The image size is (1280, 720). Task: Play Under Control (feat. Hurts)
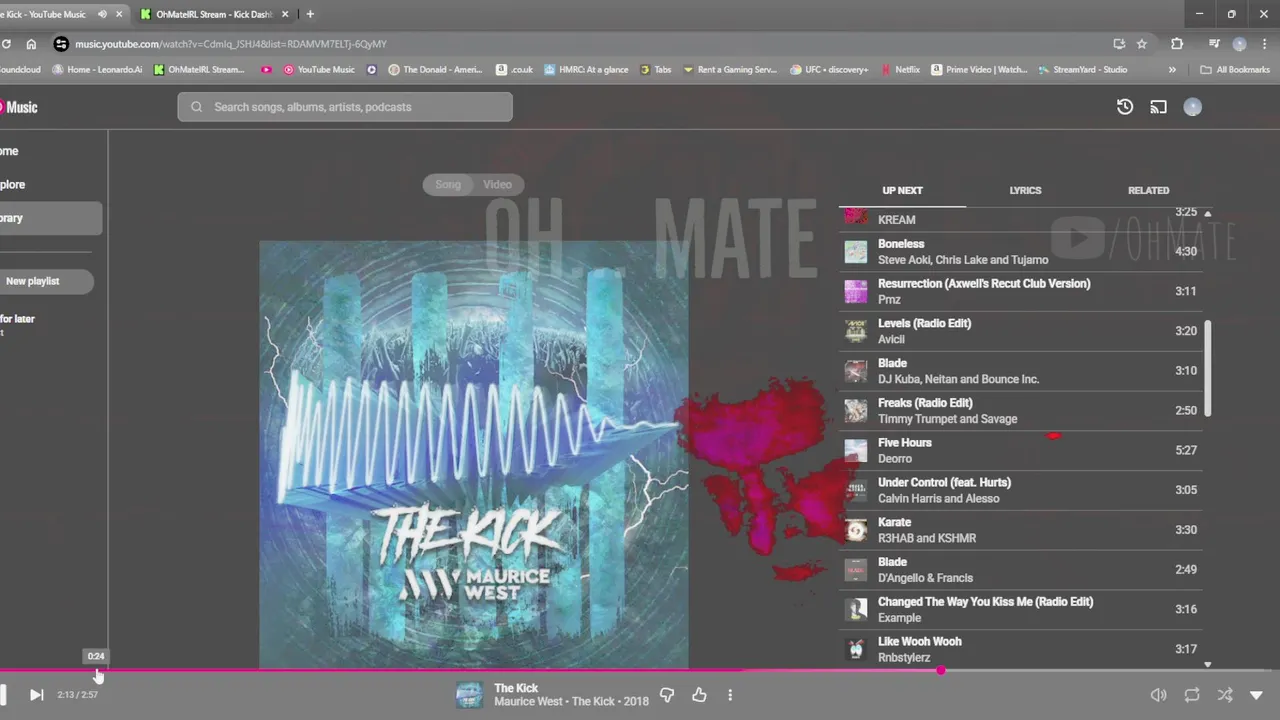click(x=1020, y=490)
